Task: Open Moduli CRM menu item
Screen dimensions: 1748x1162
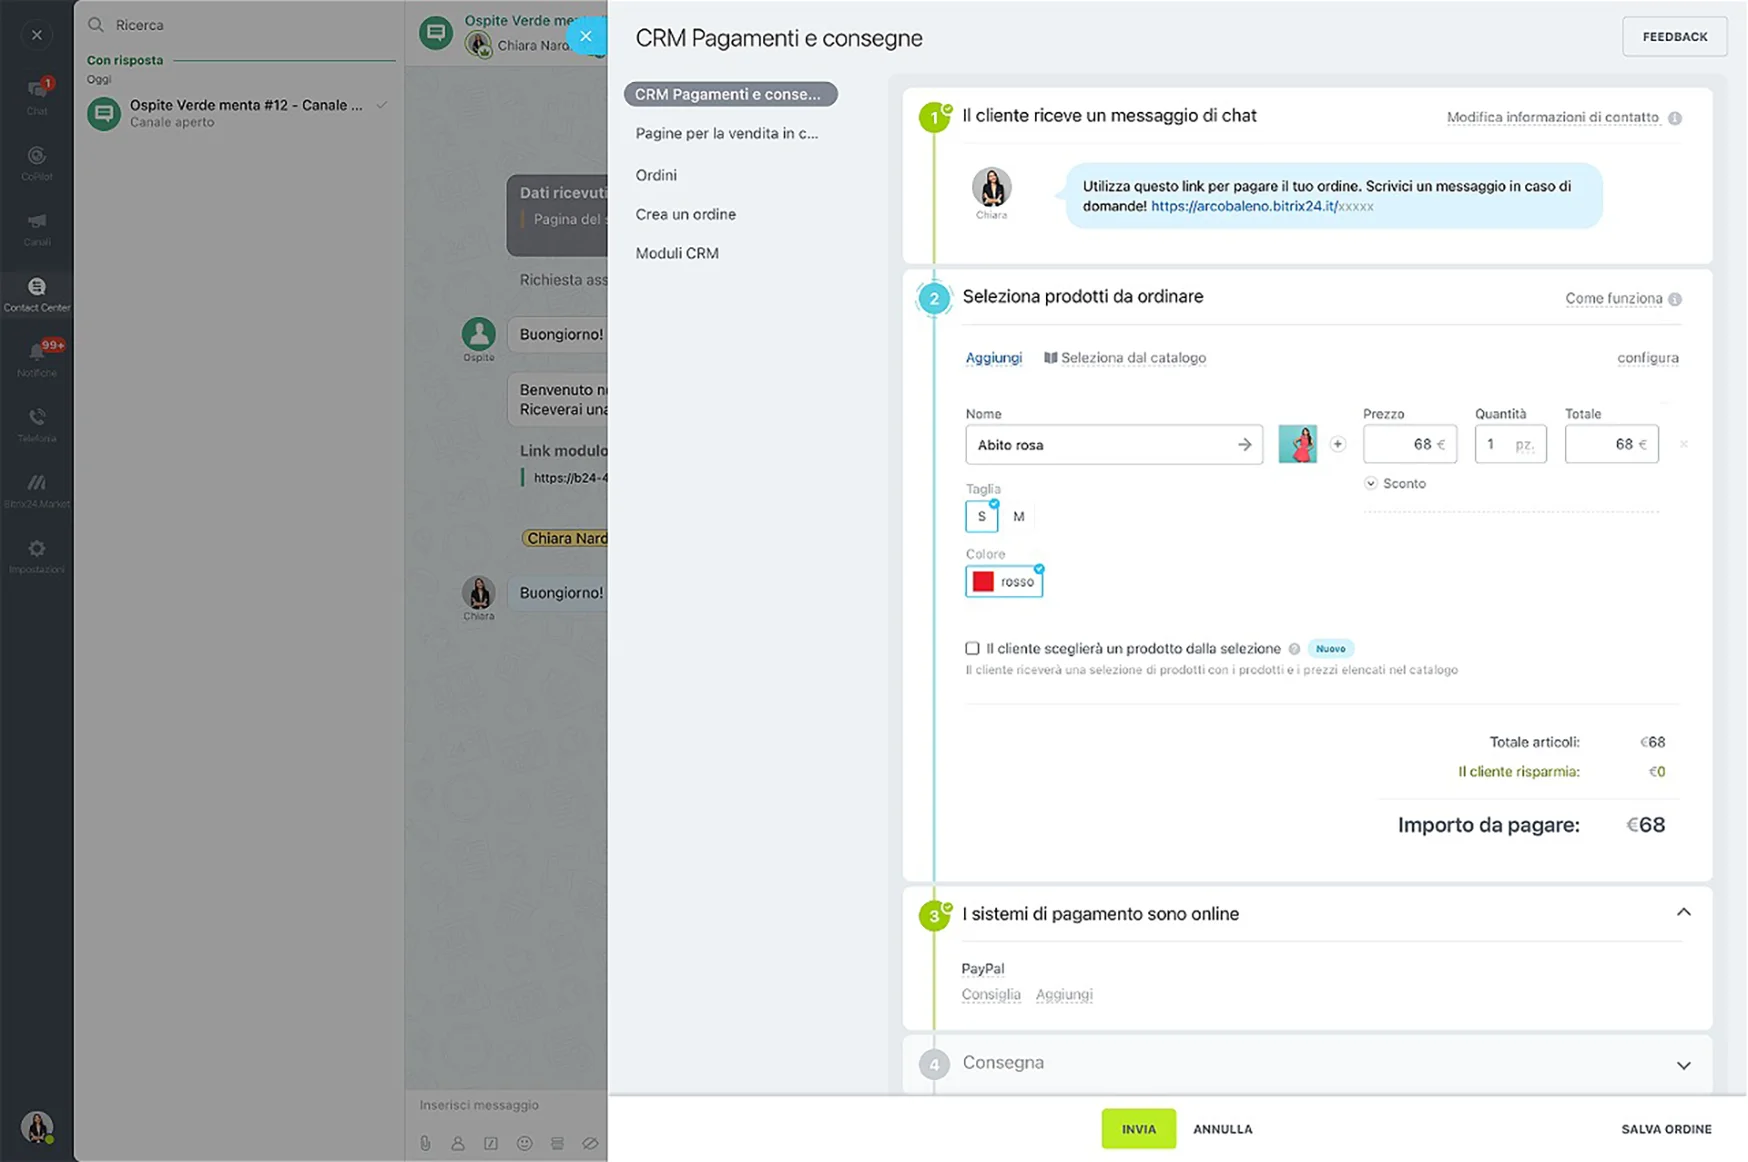Action: pos(677,253)
